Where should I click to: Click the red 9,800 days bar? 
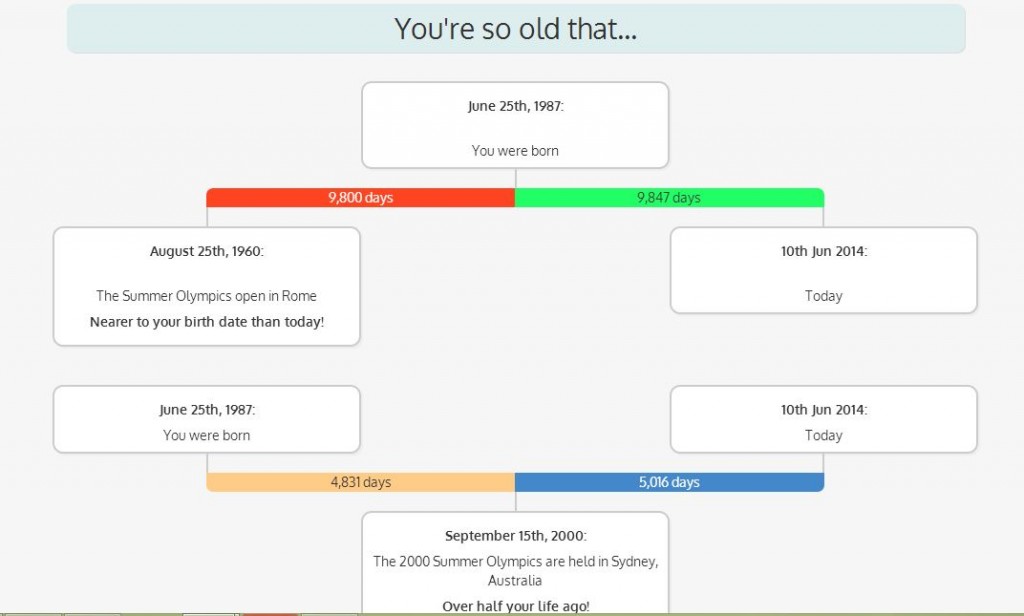click(x=360, y=198)
